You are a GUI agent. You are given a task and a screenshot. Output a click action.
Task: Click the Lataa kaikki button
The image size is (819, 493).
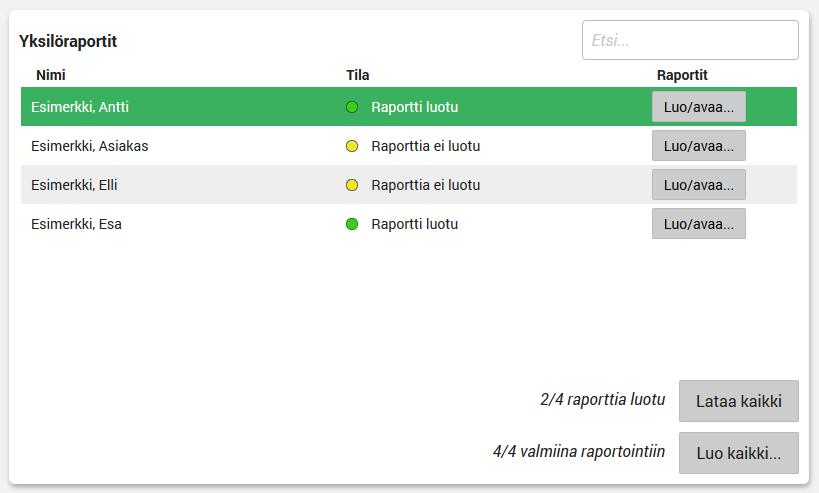(x=738, y=401)
